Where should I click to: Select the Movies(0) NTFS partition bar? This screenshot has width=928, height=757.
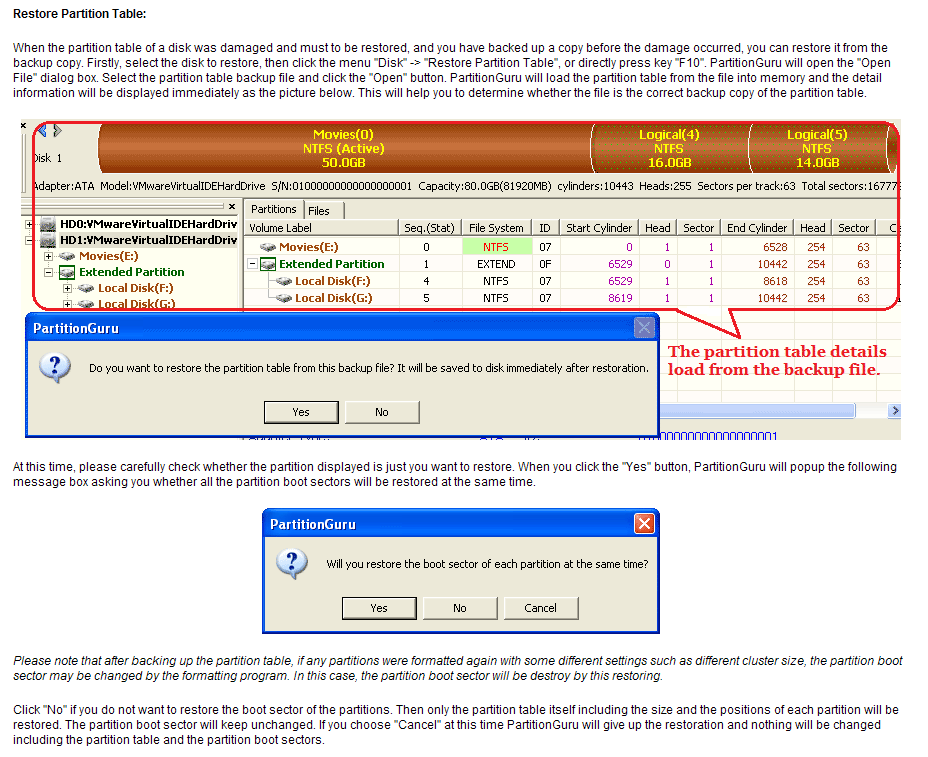pos(344,148)
